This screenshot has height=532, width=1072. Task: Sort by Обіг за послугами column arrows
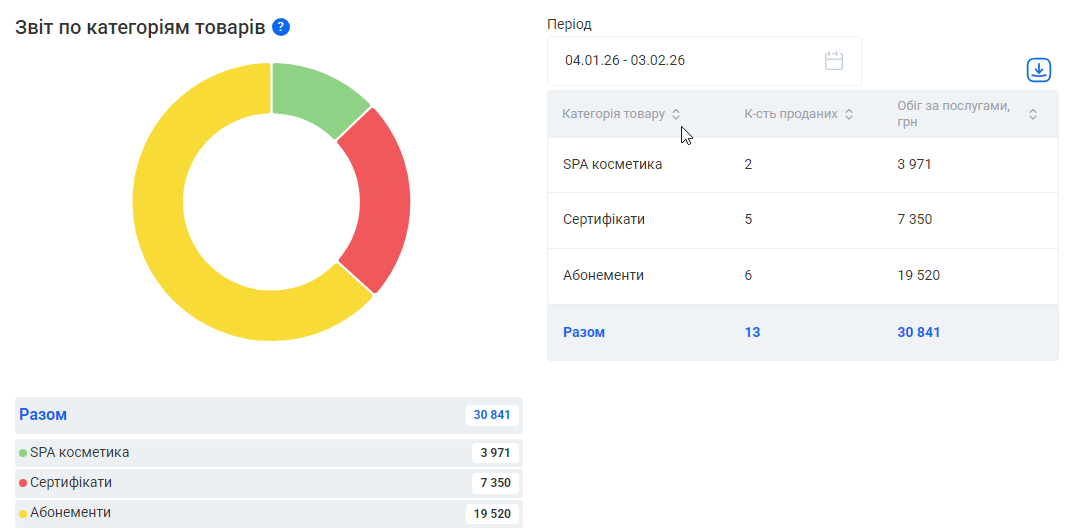(1033, 114)
